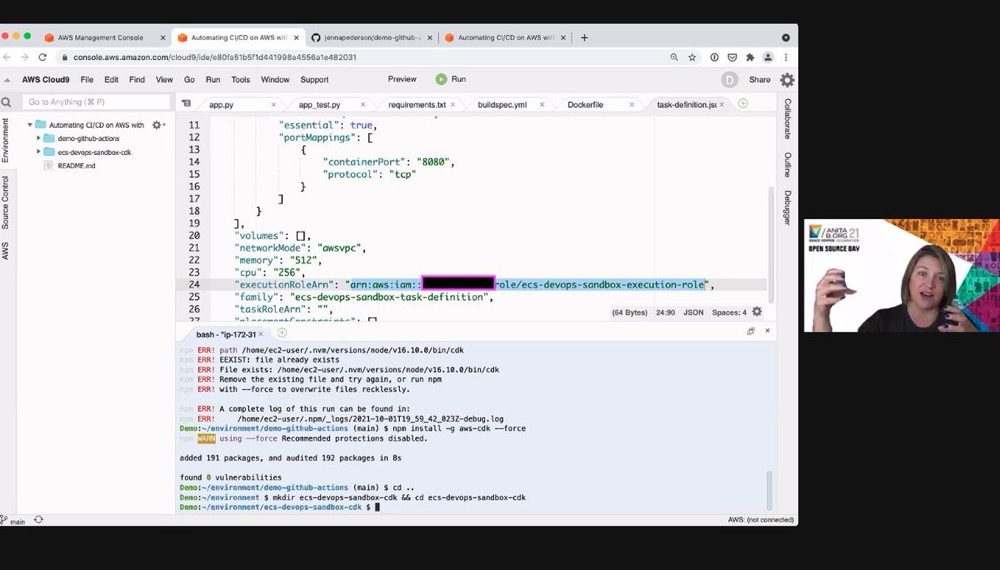The image size is (1000, 570).
Task: Collapse the Cloud9 menu bar arrow
Action: pos(7,80)
